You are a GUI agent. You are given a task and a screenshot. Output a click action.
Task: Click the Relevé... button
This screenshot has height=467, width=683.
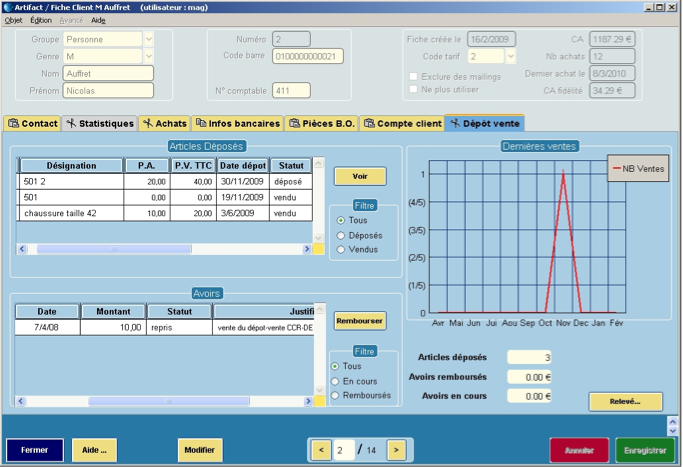626,401
